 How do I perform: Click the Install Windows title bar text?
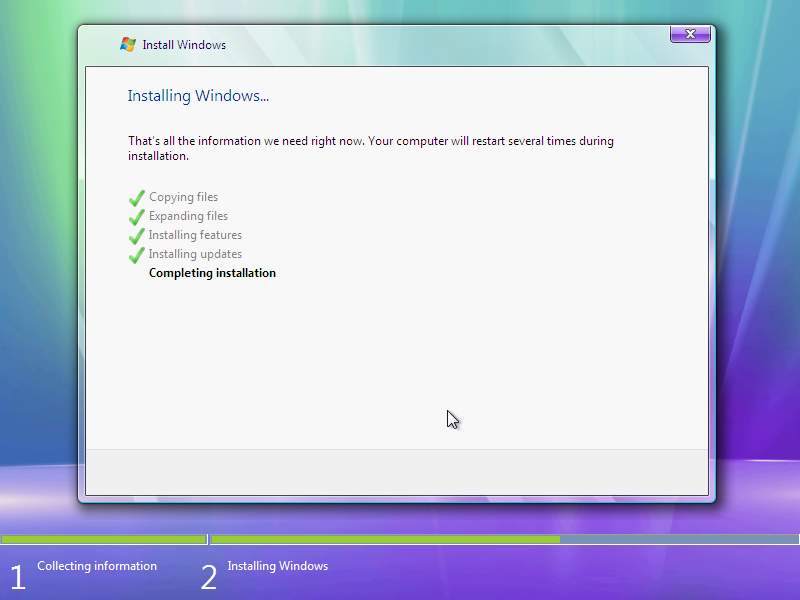[184, 44]
